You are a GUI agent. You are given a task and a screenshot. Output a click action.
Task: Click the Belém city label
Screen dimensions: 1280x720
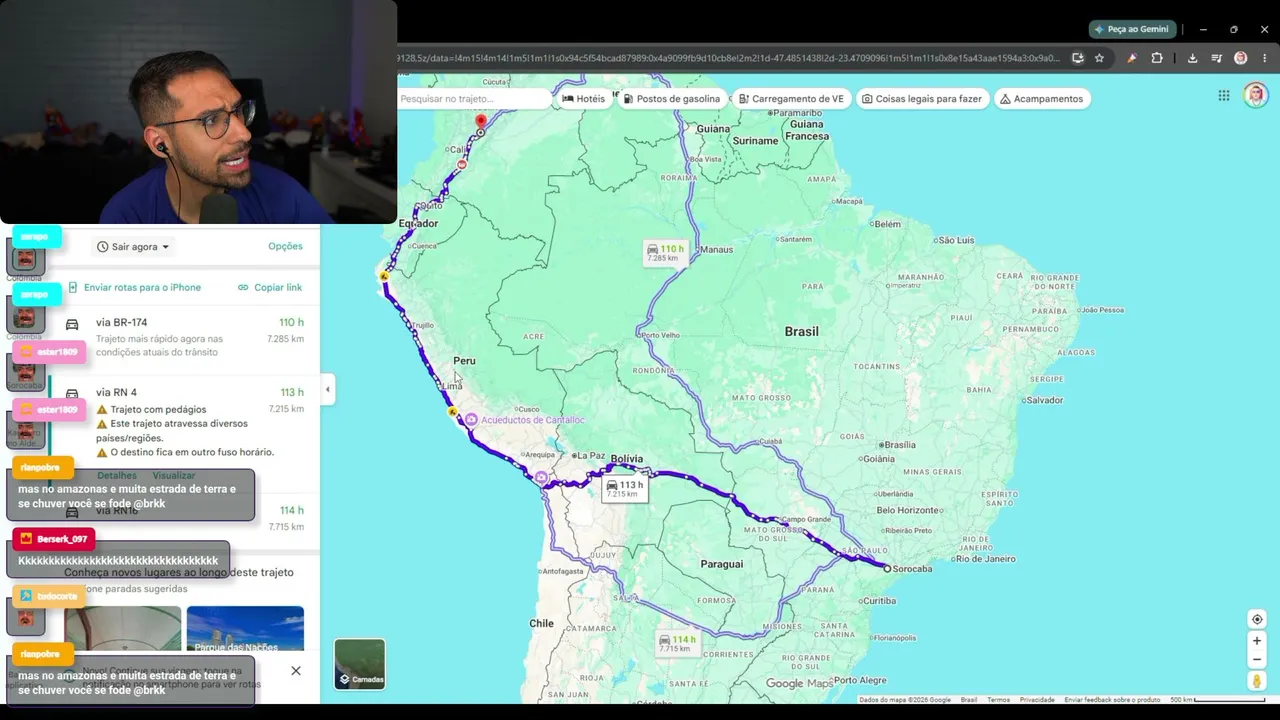point(888,224)
